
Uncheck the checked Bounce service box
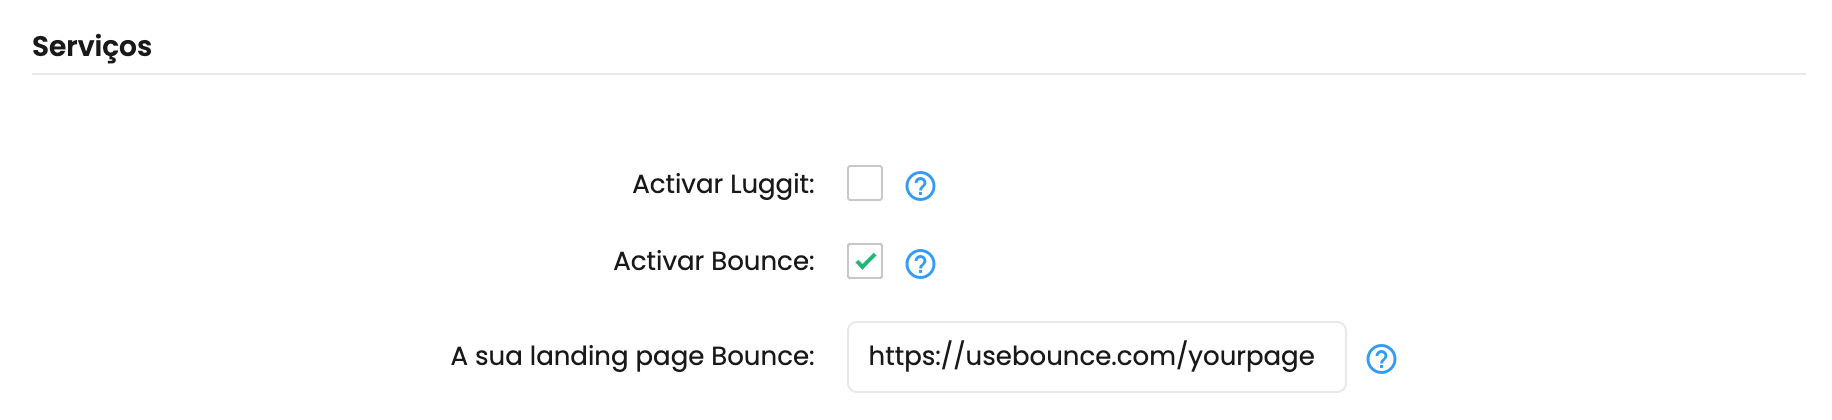[x=865, y=261]
